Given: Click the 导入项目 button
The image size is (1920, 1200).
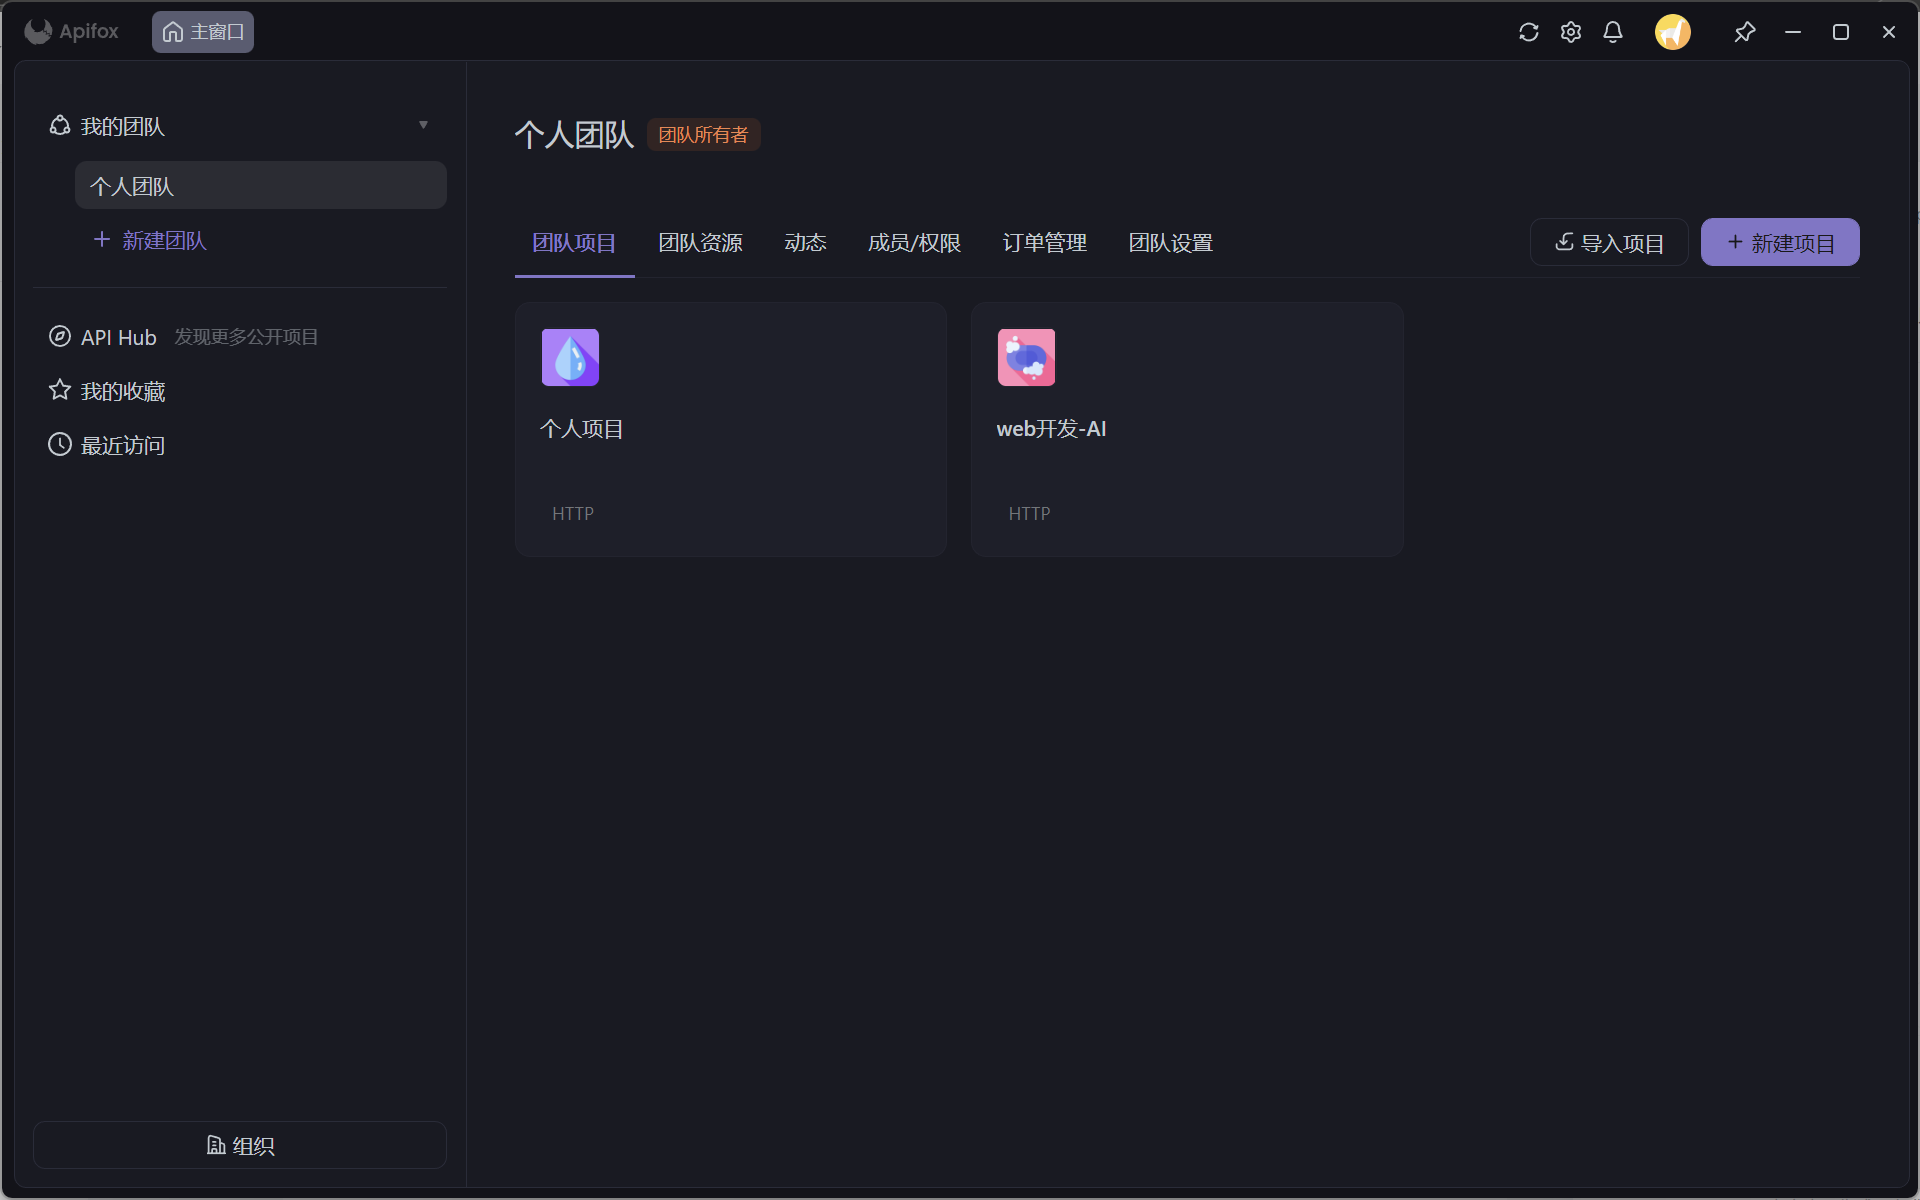Looking at the screenshot, I should point(1609,243).
